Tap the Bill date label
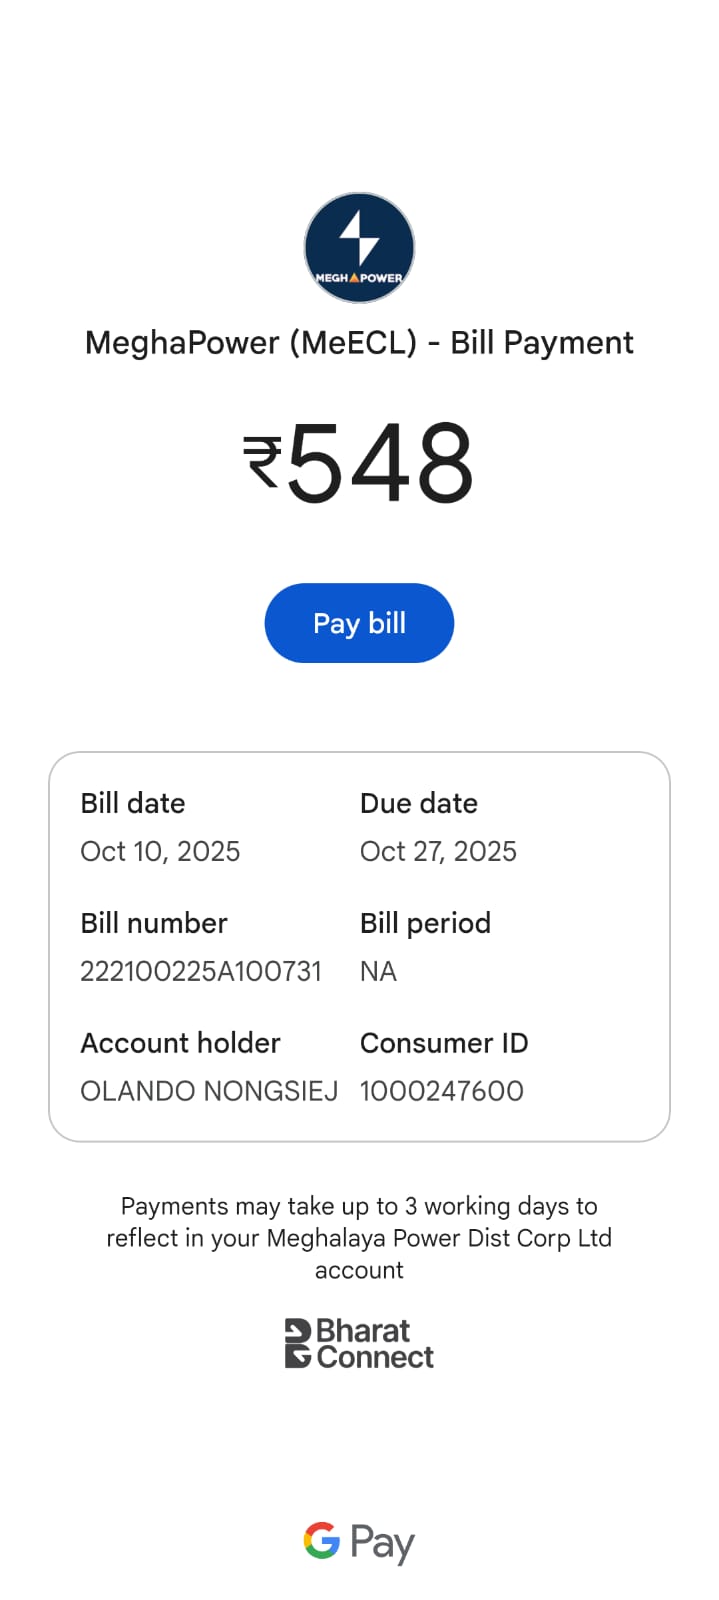The image size is (719, 1600). pyautogui.click(x=133, y=803)
